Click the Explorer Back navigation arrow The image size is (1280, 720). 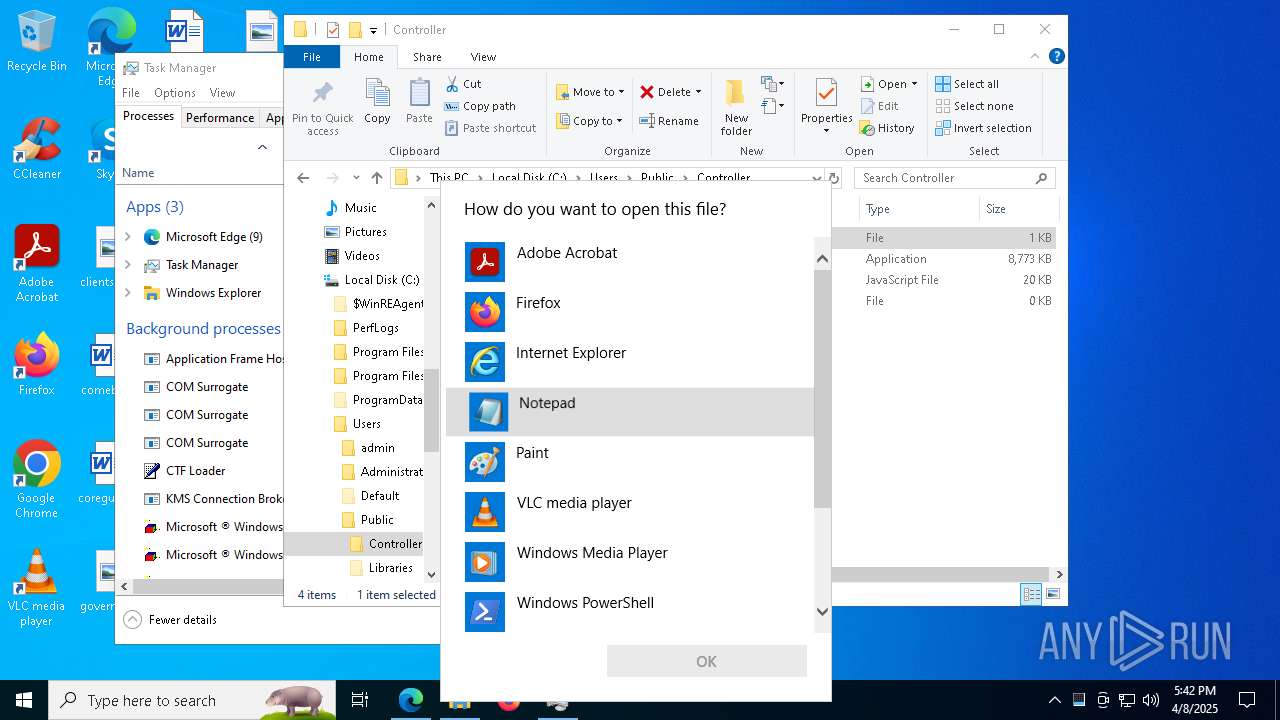(x=303, y=178)
